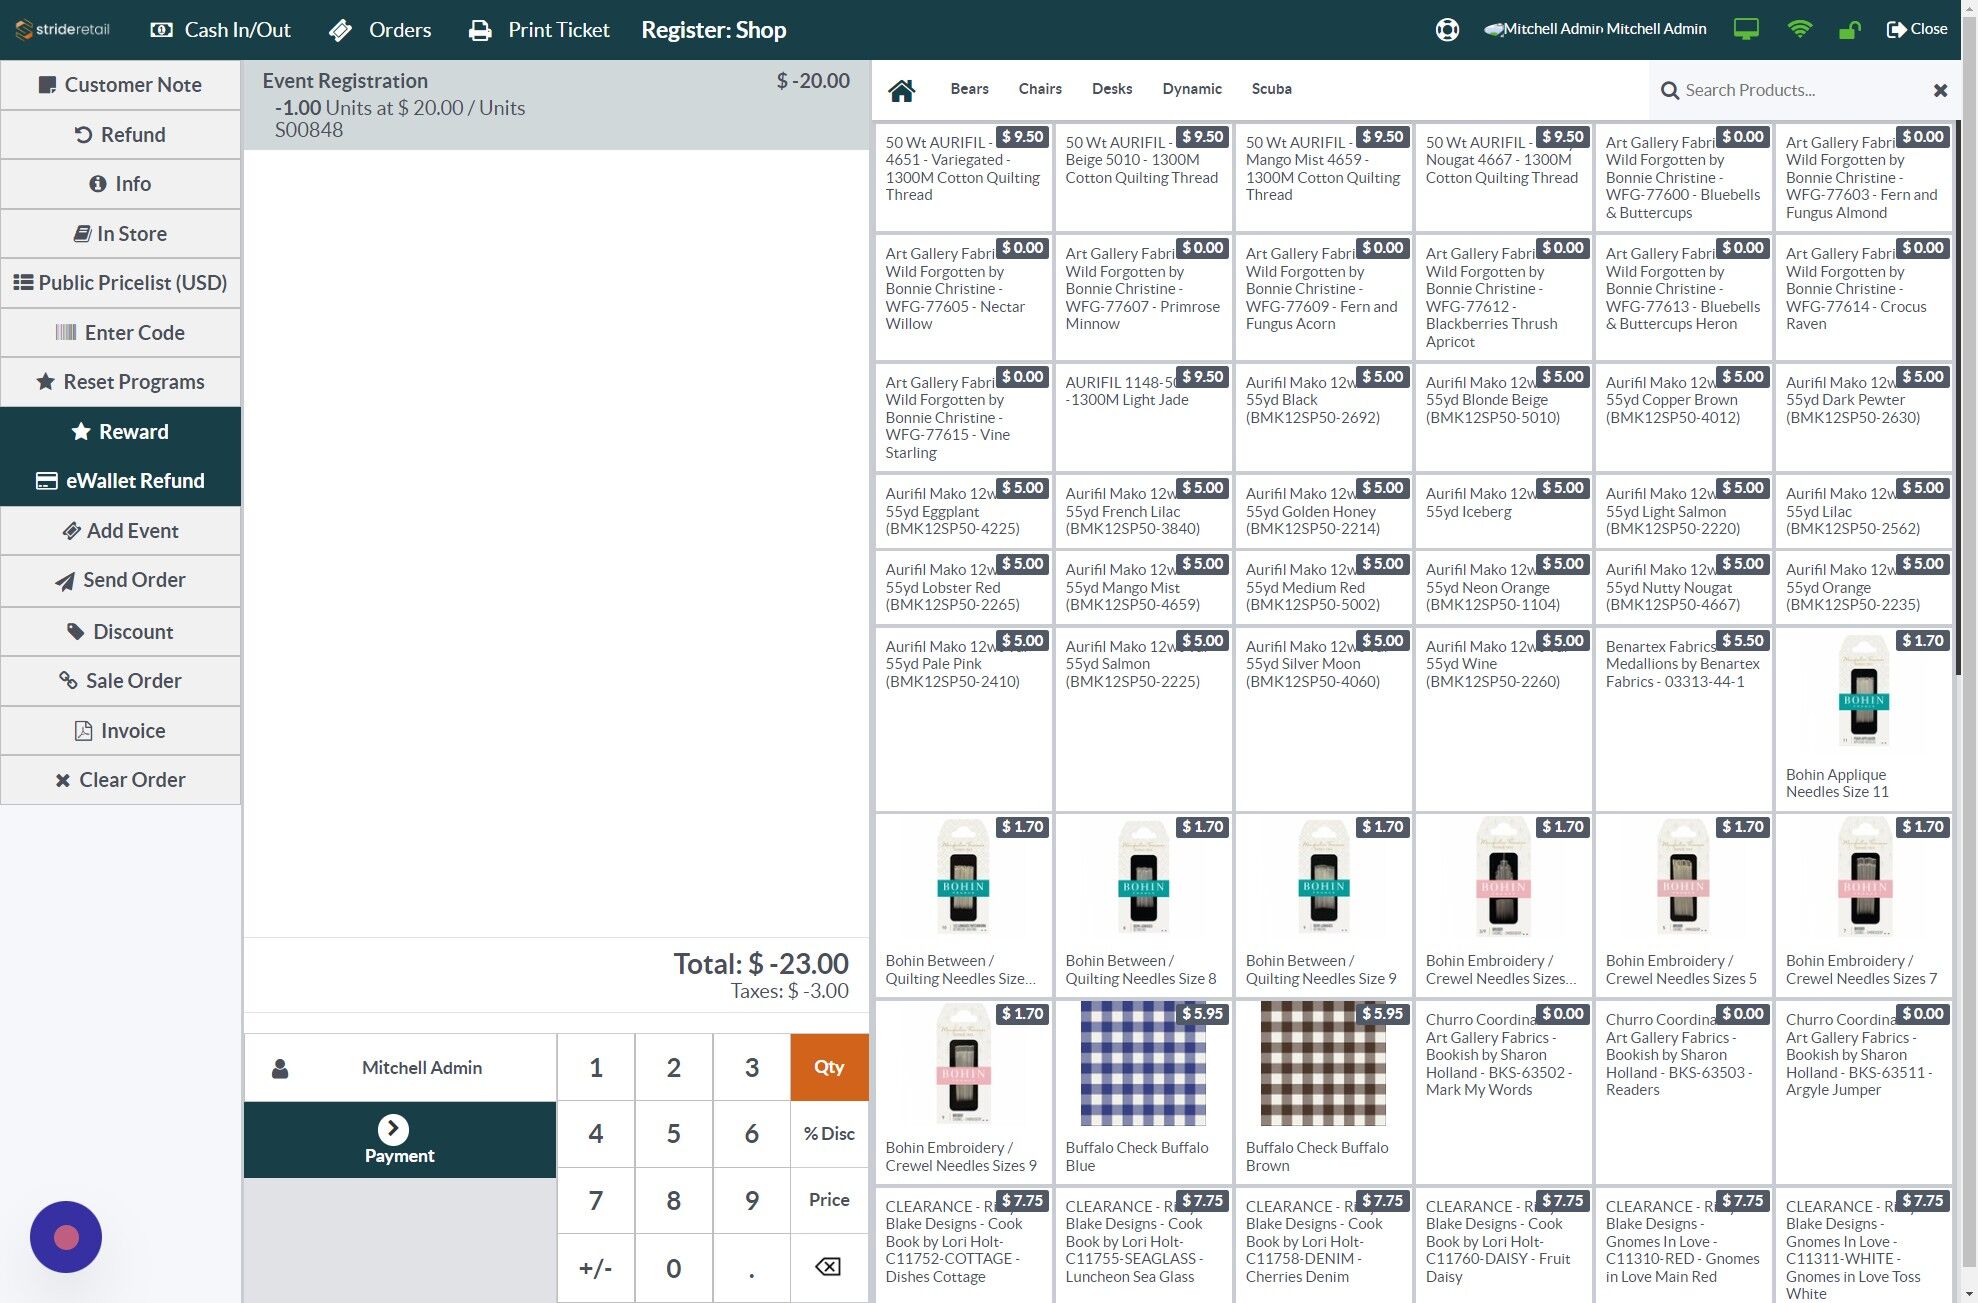
Task: Proceed to Payment
Action: coord(400,1140)
